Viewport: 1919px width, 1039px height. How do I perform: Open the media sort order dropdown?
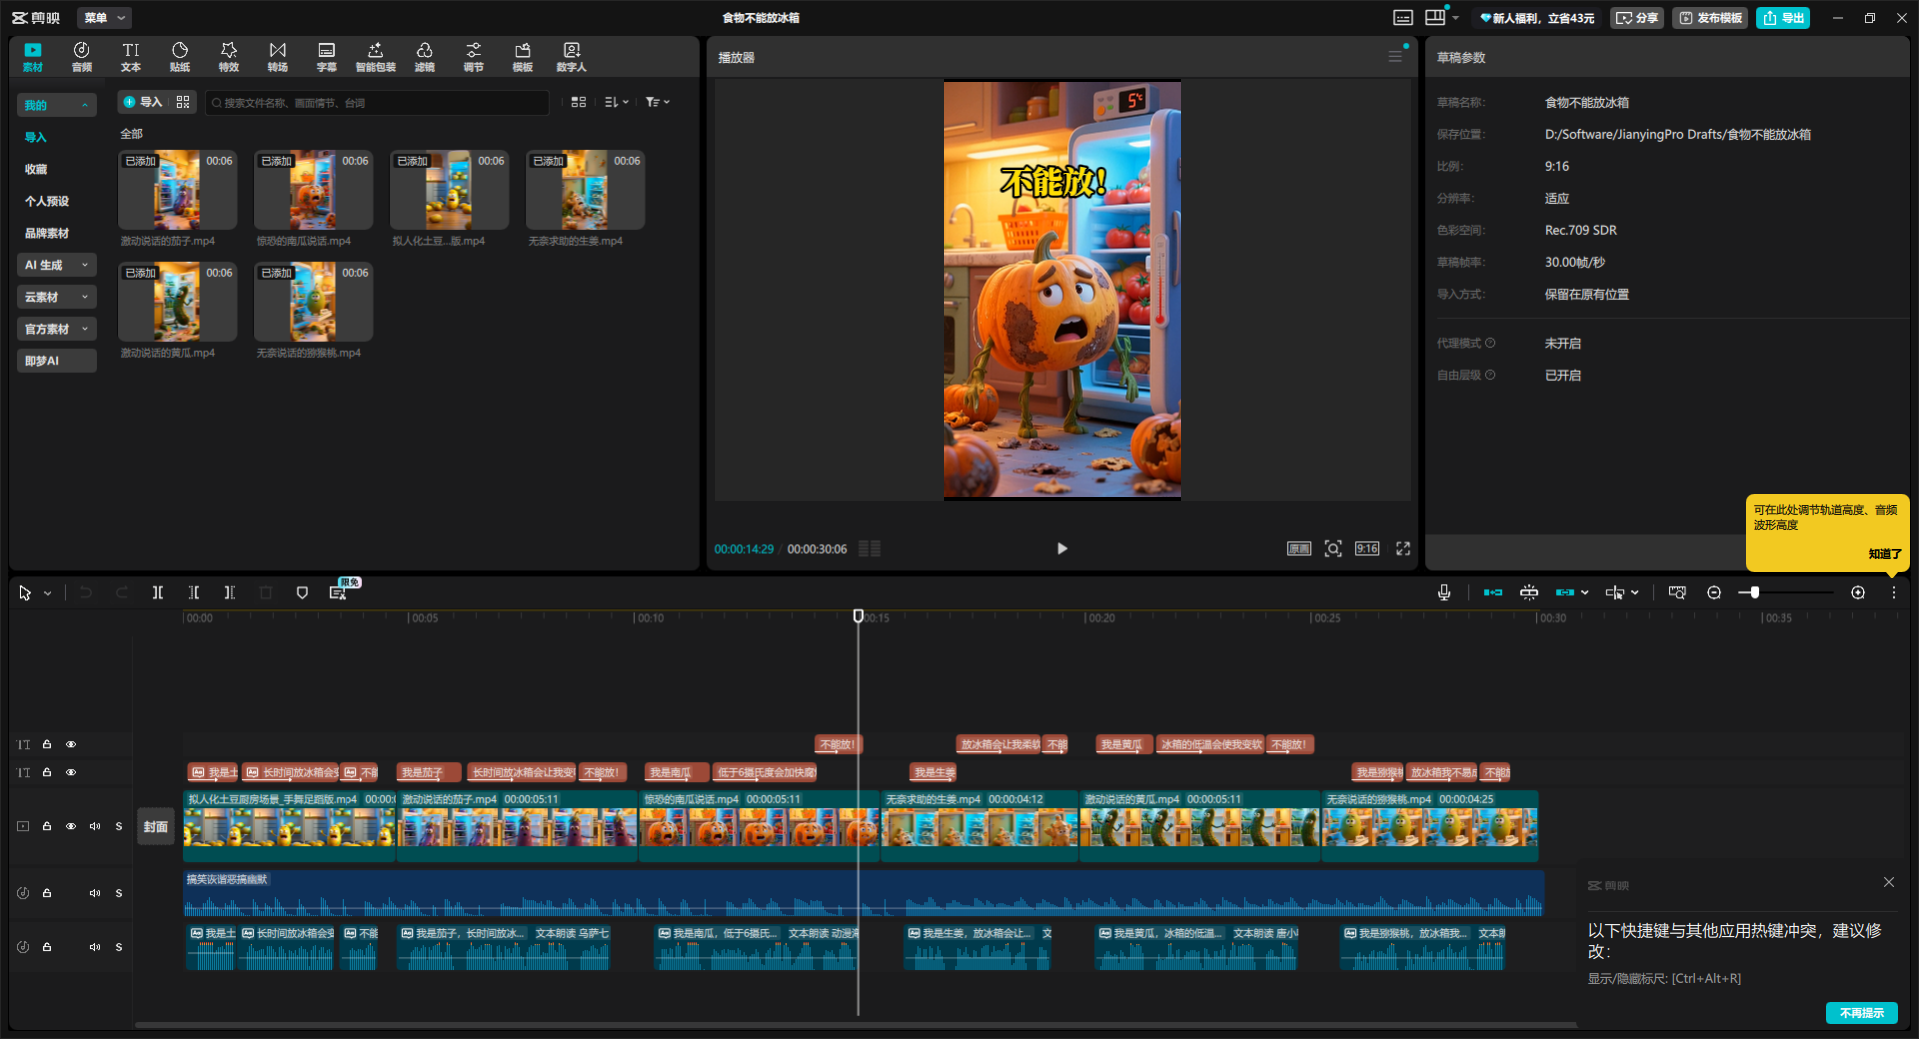(x=616, y=102)
